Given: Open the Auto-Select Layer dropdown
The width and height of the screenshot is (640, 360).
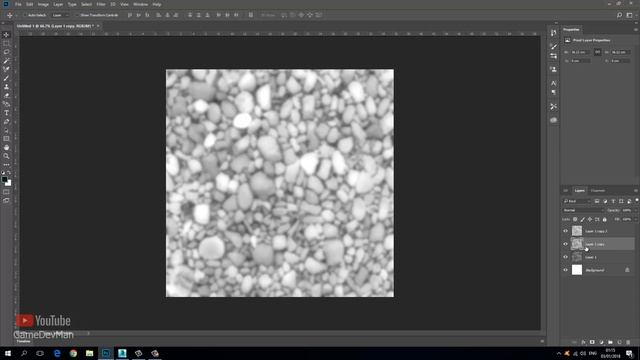Looking at the screenshot, I should point(60,15).
